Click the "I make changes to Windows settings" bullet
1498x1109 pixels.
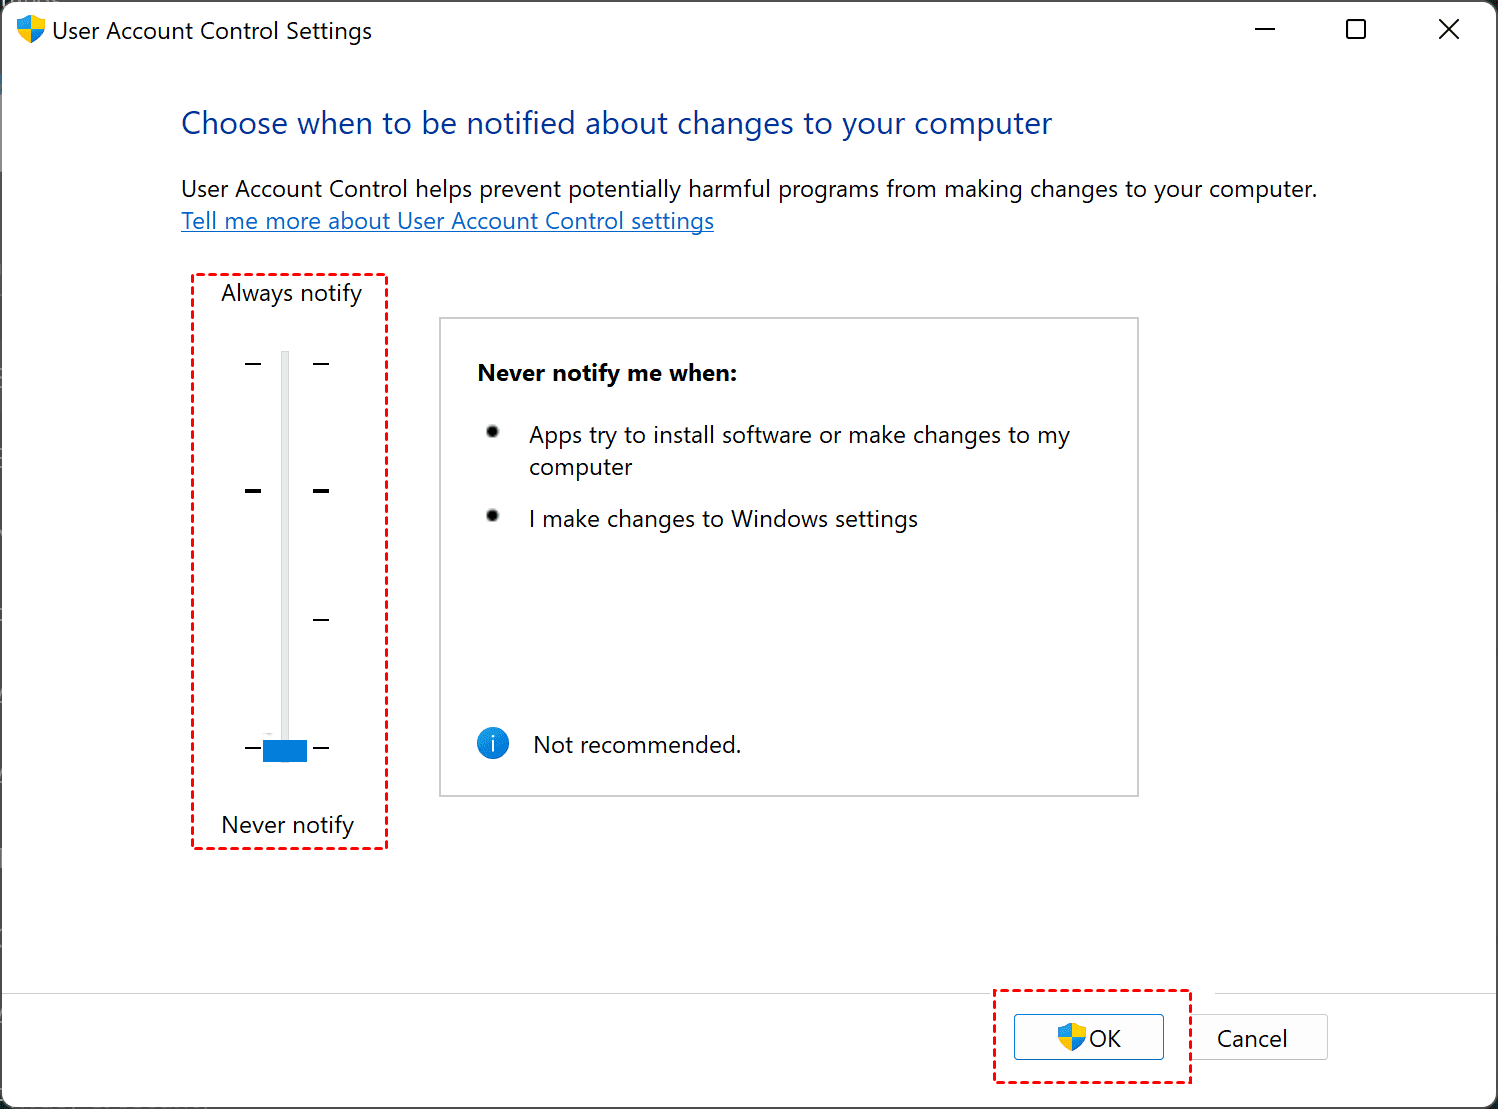[723, 519]
